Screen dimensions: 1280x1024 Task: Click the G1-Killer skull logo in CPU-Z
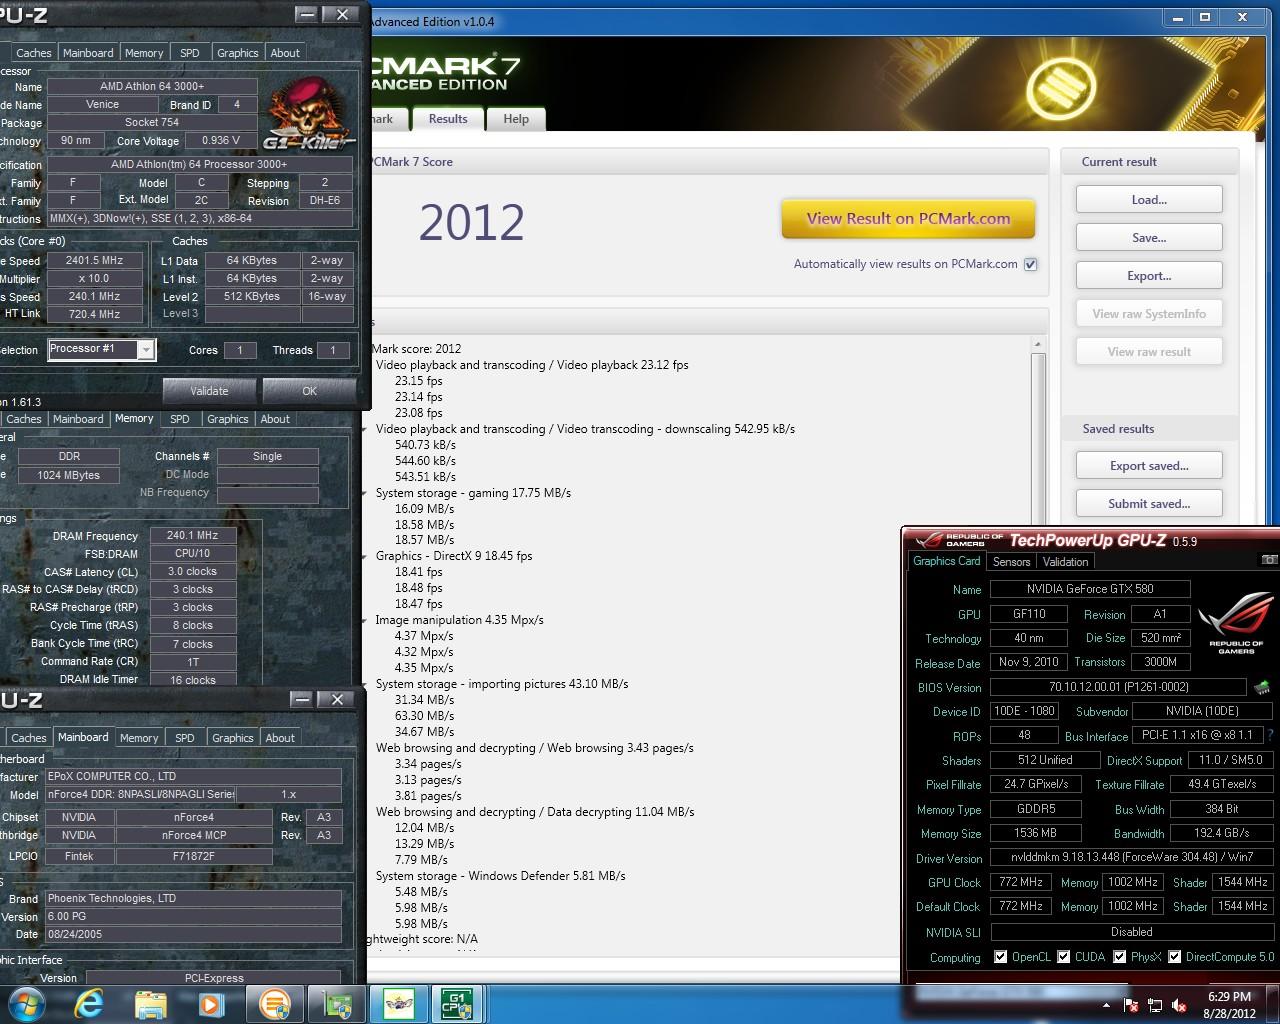point(308,113)
